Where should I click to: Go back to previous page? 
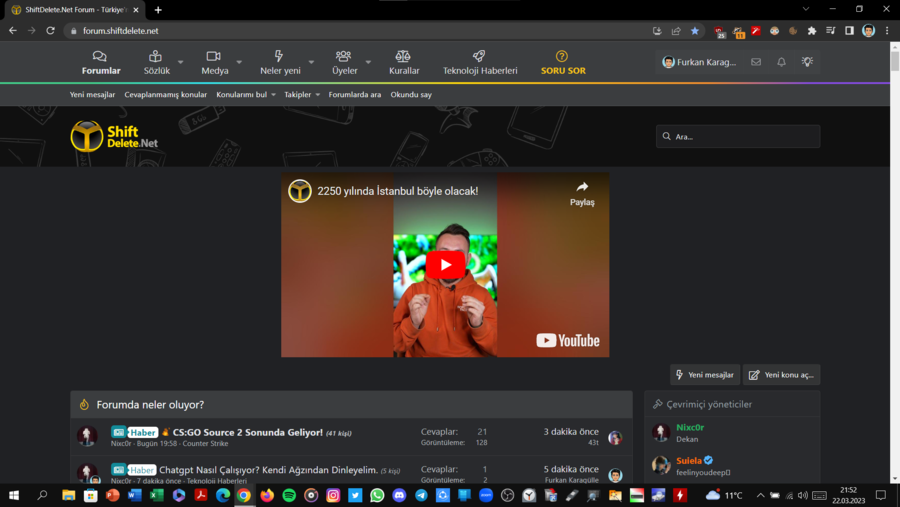tap(13, 31)
